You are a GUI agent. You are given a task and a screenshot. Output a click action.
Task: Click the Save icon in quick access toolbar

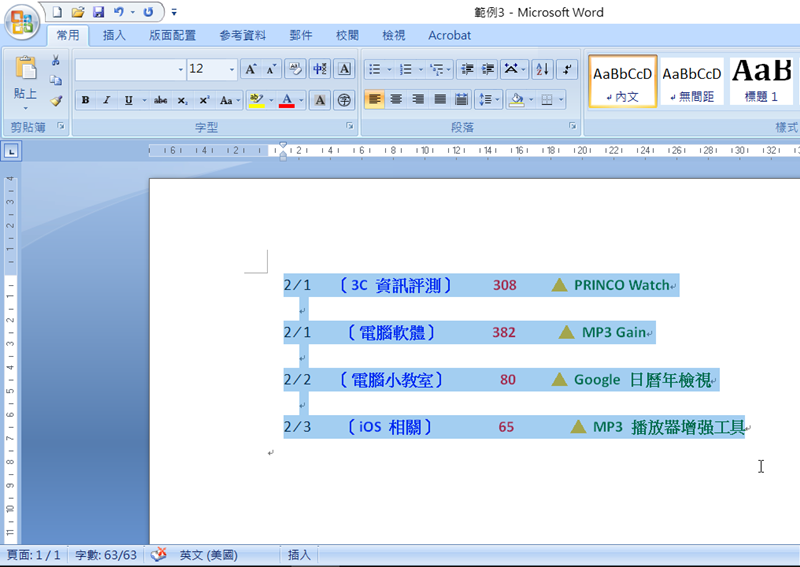98,12
